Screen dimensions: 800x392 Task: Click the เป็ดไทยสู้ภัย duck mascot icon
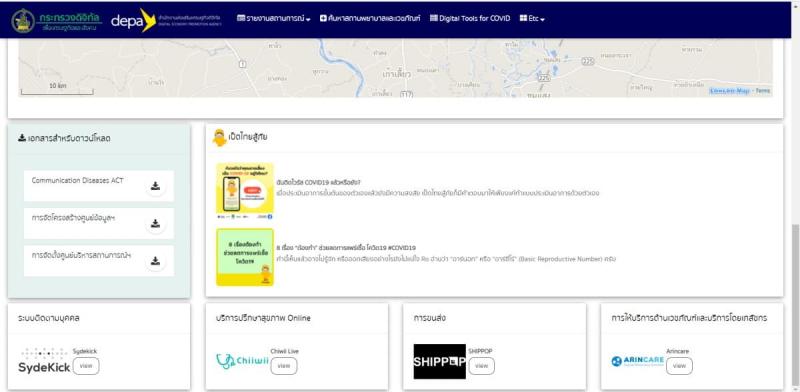(x=219, y=138)
